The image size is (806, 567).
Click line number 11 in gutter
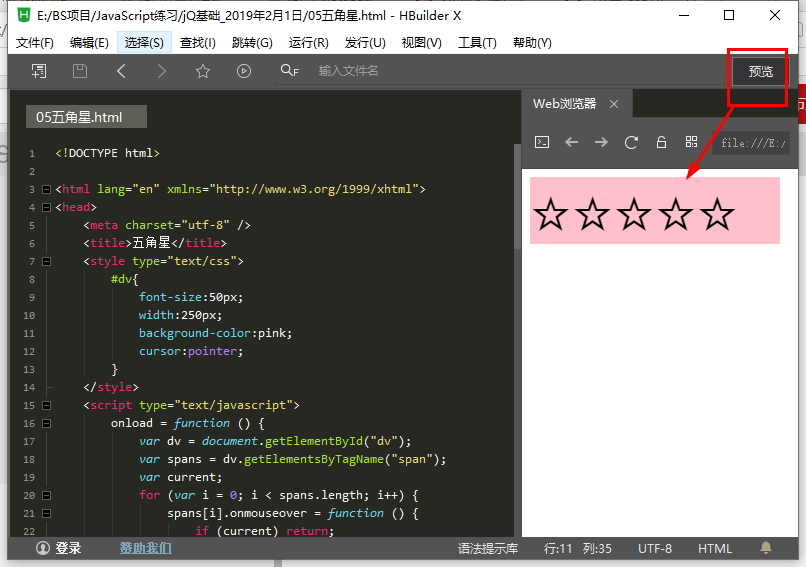click(x=29, y=333)
